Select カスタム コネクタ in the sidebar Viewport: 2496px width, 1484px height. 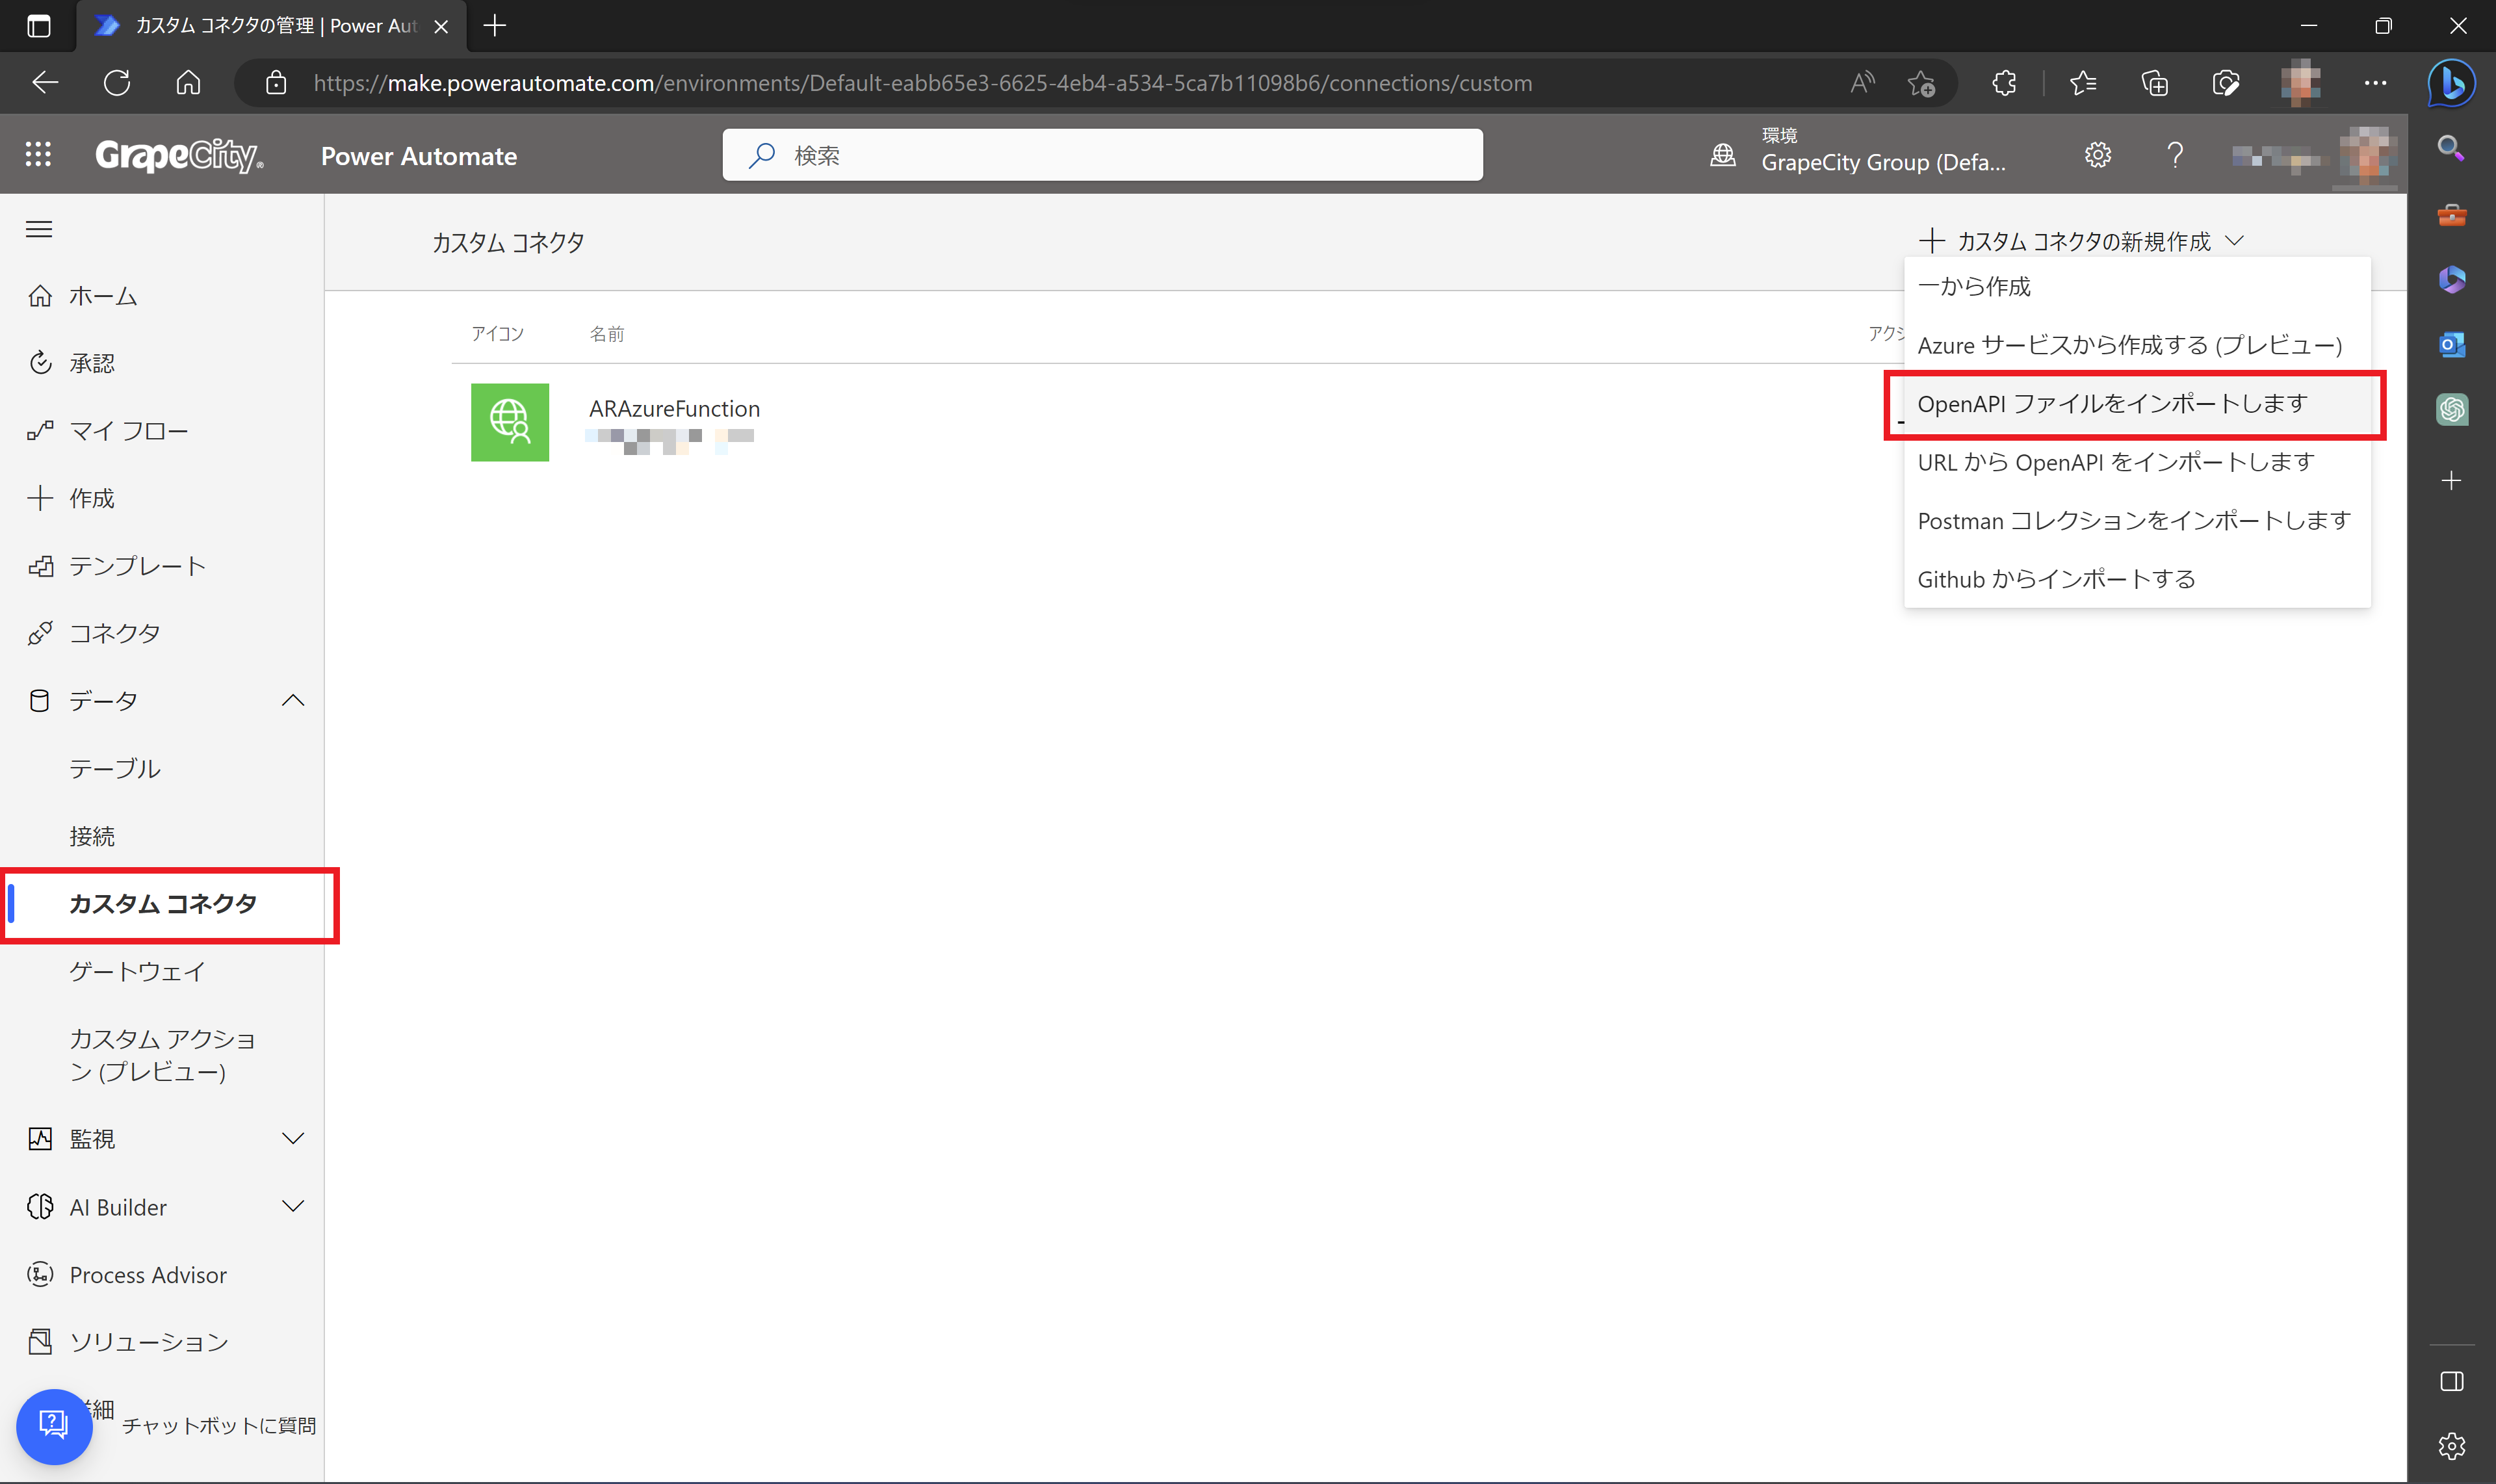[x=162, y=904]
